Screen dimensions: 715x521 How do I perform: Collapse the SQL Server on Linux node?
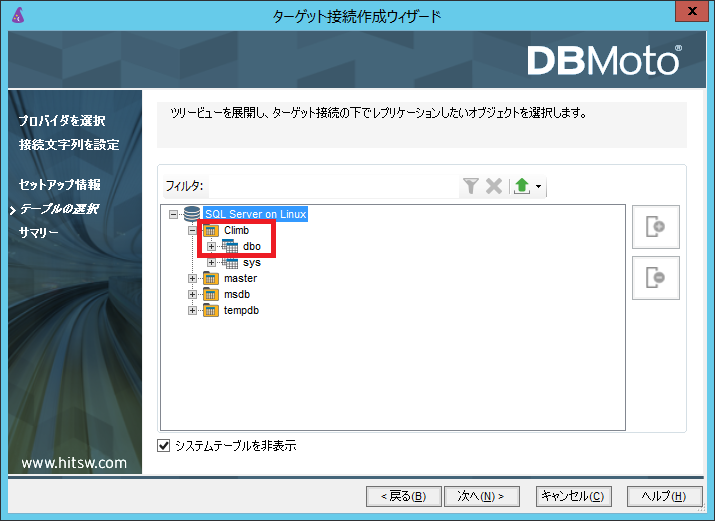pos(173,214)
